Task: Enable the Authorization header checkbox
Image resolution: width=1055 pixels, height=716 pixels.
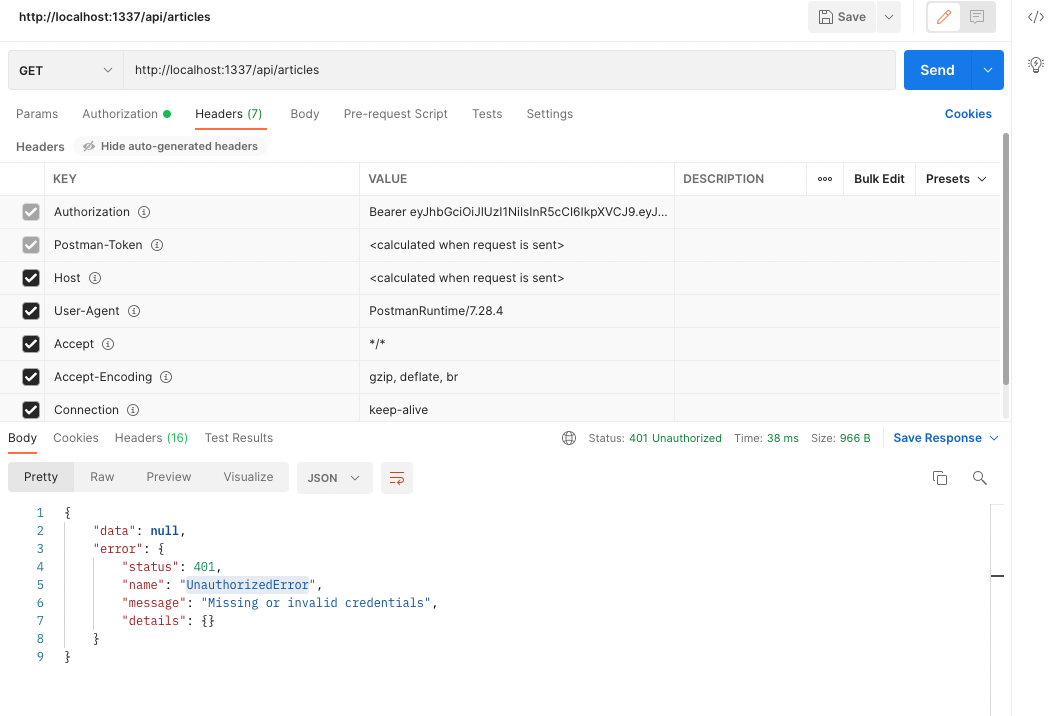Action: pyautogui.click(x=30, y=211)
